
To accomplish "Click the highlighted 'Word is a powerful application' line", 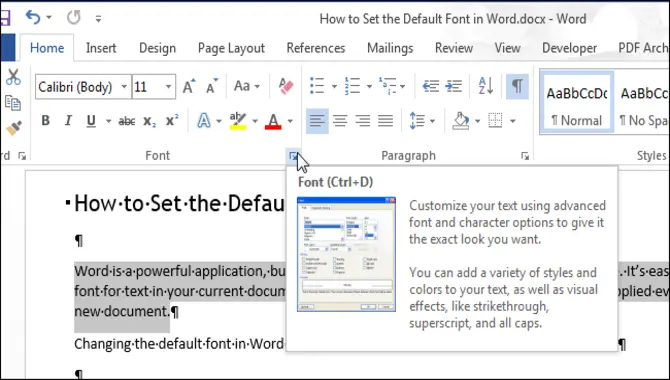I will pos(180,271).
